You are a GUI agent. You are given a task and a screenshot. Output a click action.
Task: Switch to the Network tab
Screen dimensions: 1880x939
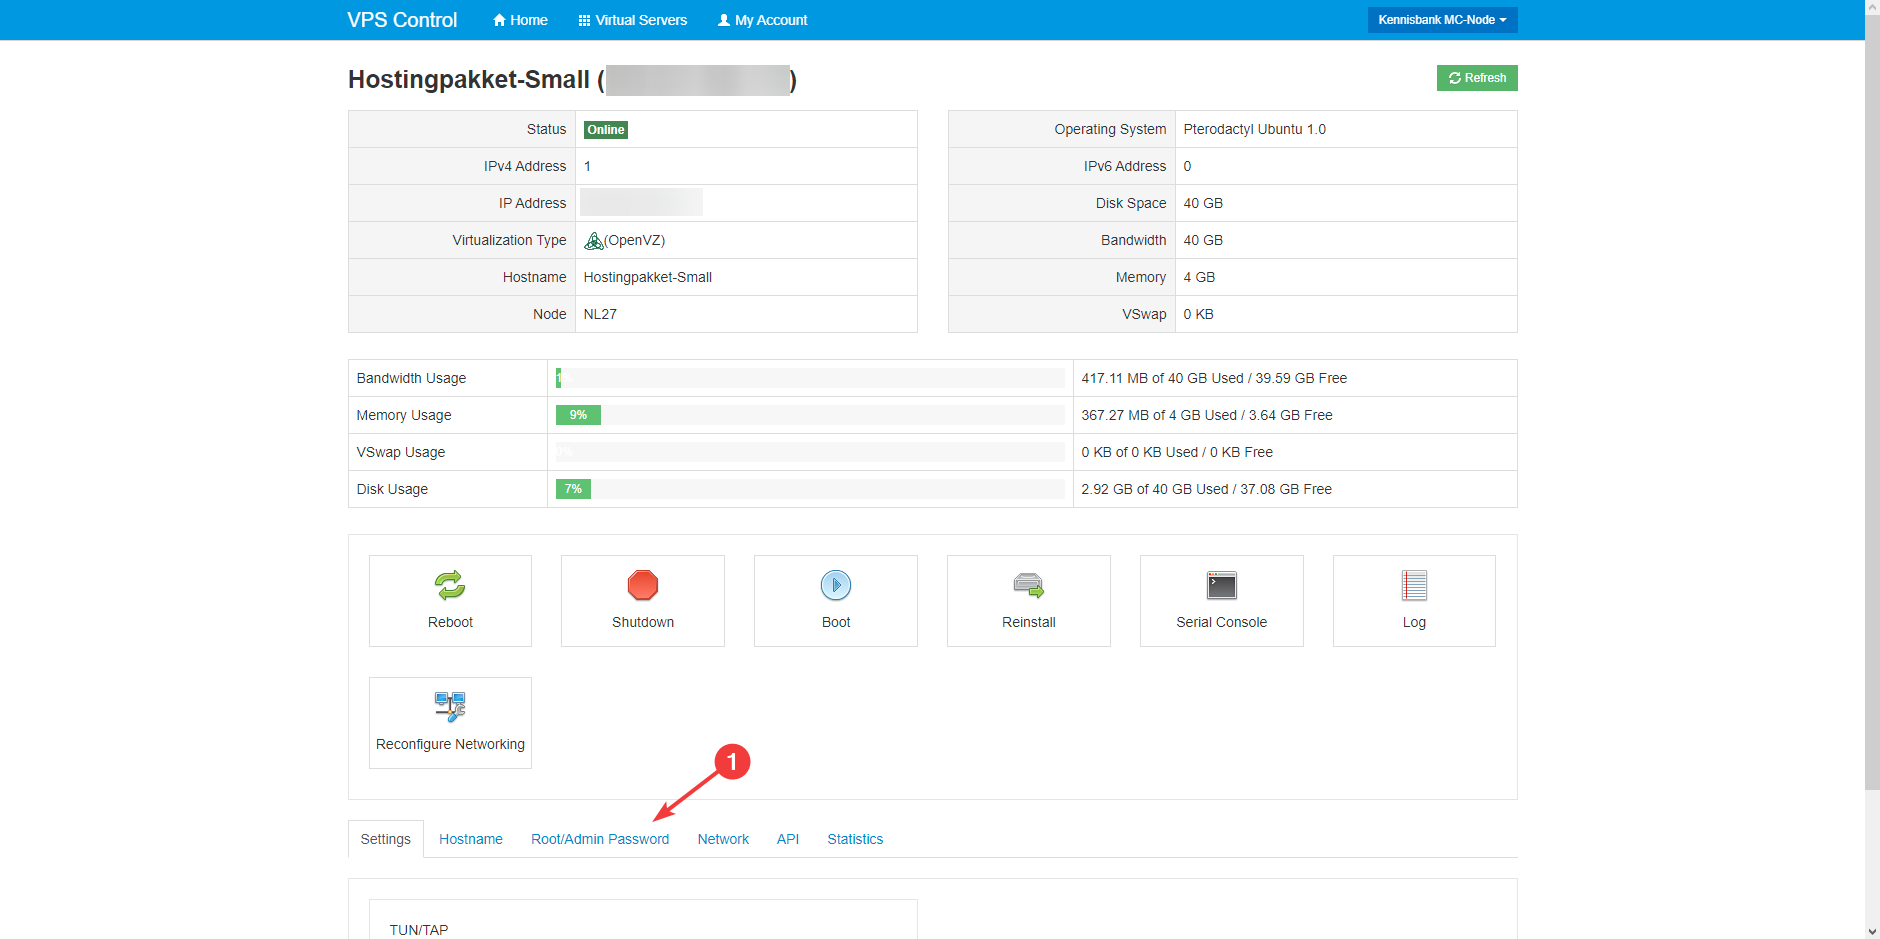point(723,839)
